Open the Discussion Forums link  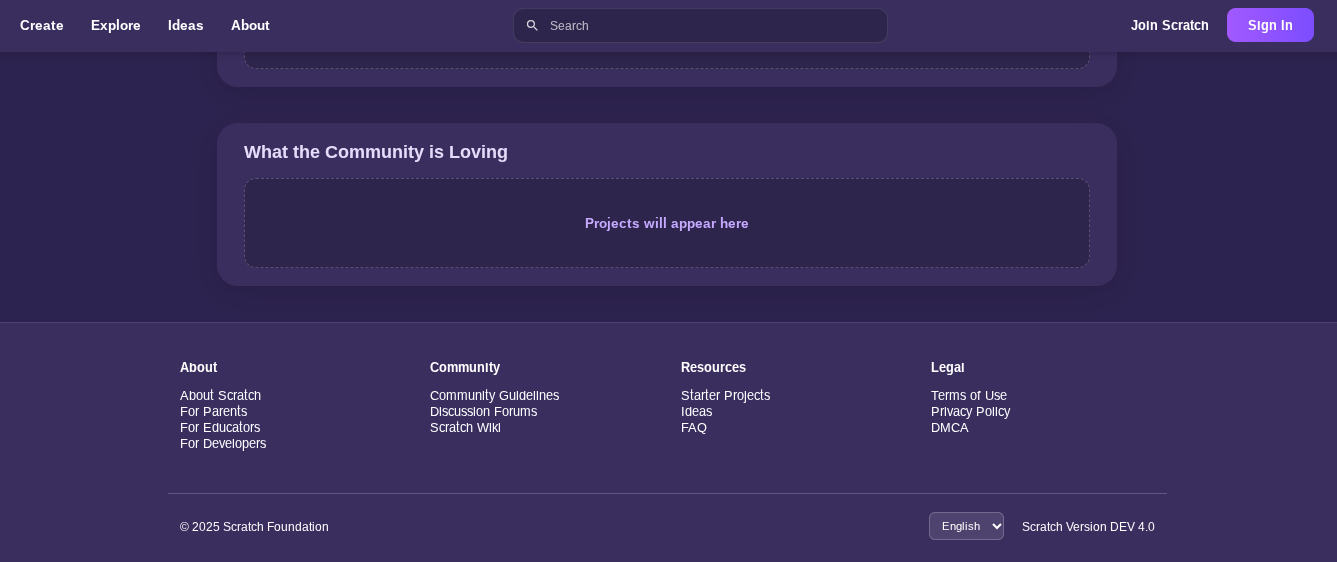pyautogui.click(x=483, y=412)
